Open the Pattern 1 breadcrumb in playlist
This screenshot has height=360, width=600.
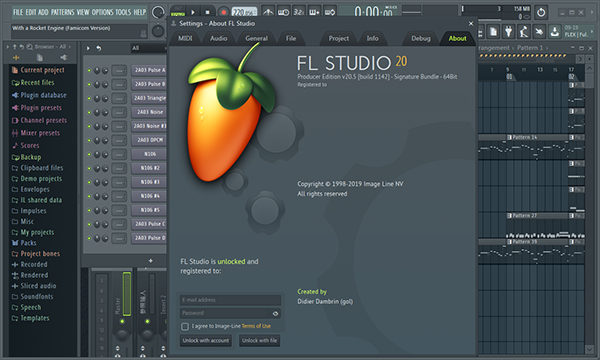point(530,48)
